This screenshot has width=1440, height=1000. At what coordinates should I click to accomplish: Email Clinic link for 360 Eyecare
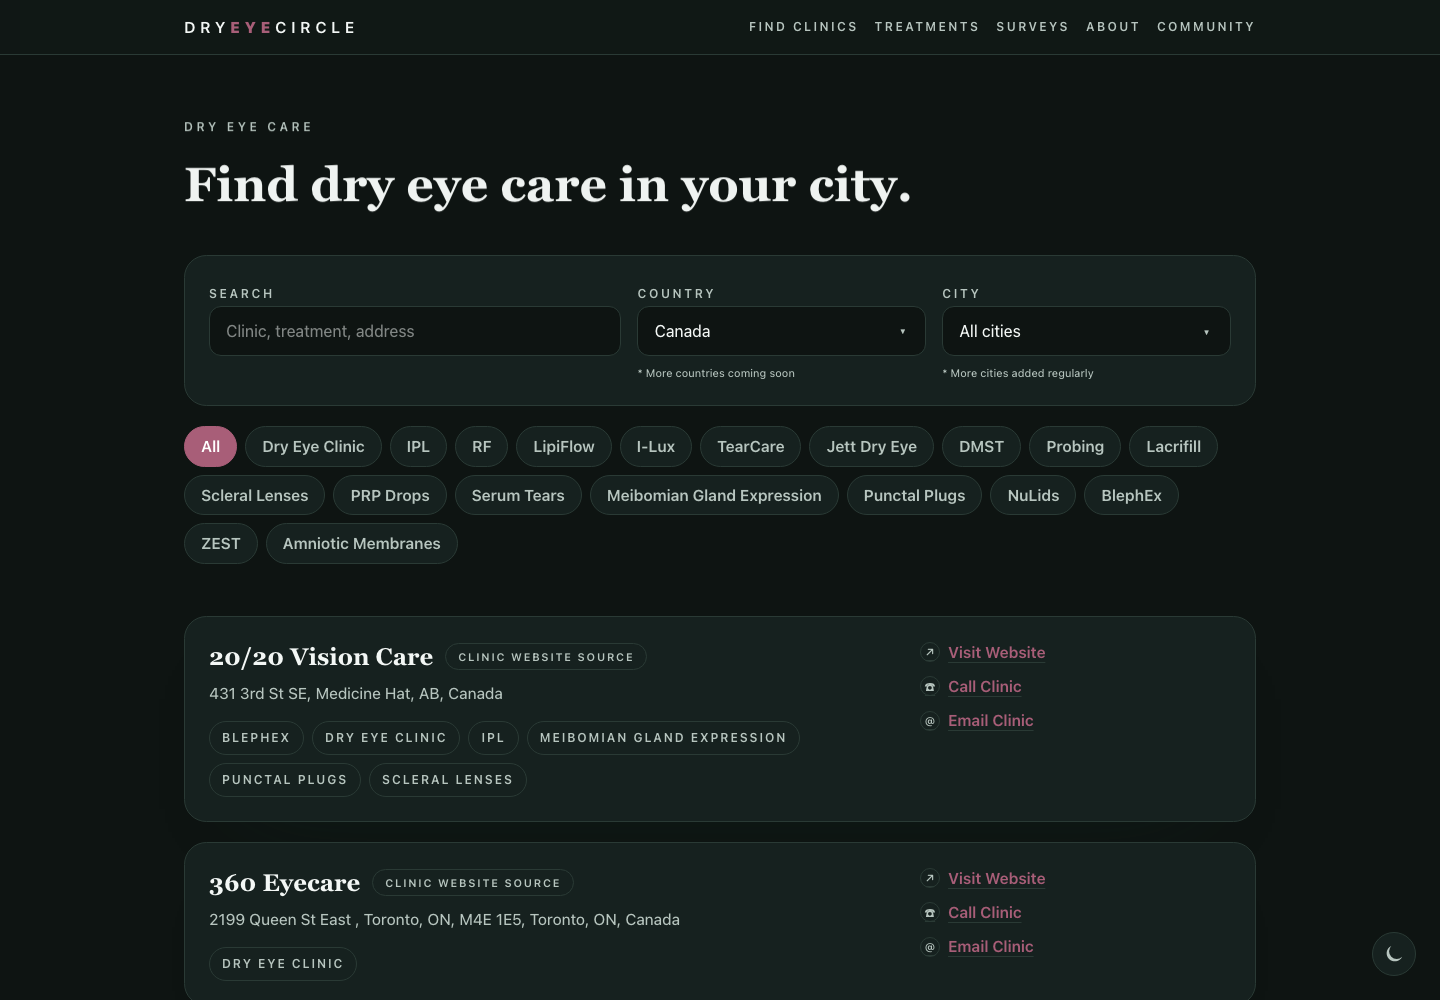tap(991, 946)
